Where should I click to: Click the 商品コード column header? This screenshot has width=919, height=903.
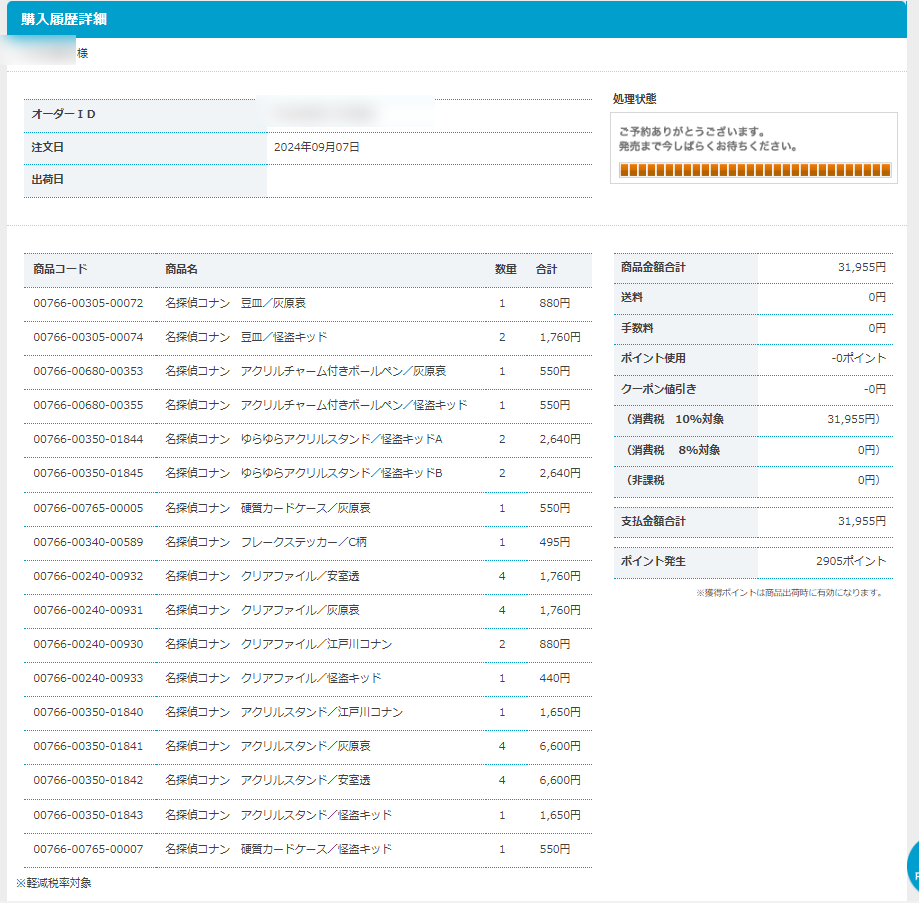click(60, 269)
